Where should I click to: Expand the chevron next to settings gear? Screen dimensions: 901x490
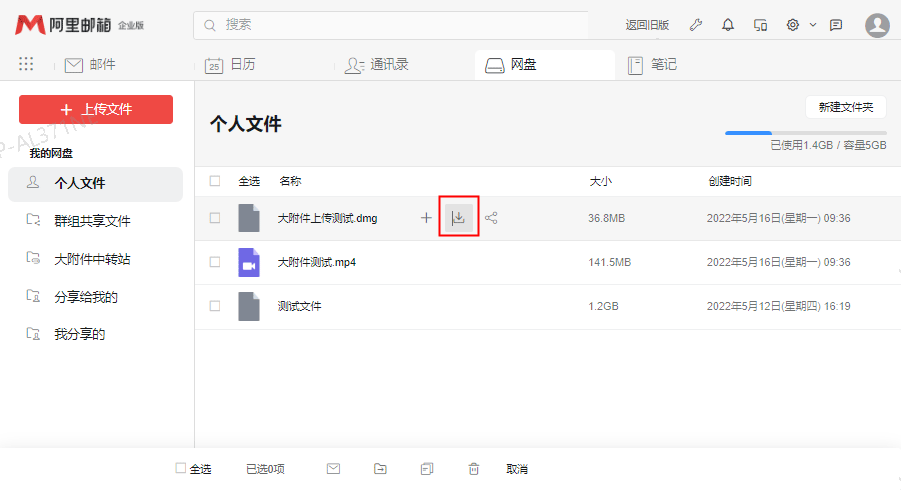tap(813, 25)
